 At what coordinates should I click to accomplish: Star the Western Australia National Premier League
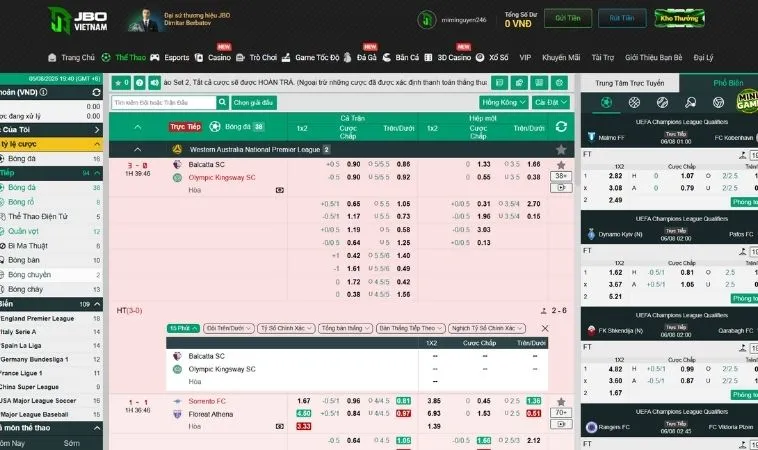point(561,149)
